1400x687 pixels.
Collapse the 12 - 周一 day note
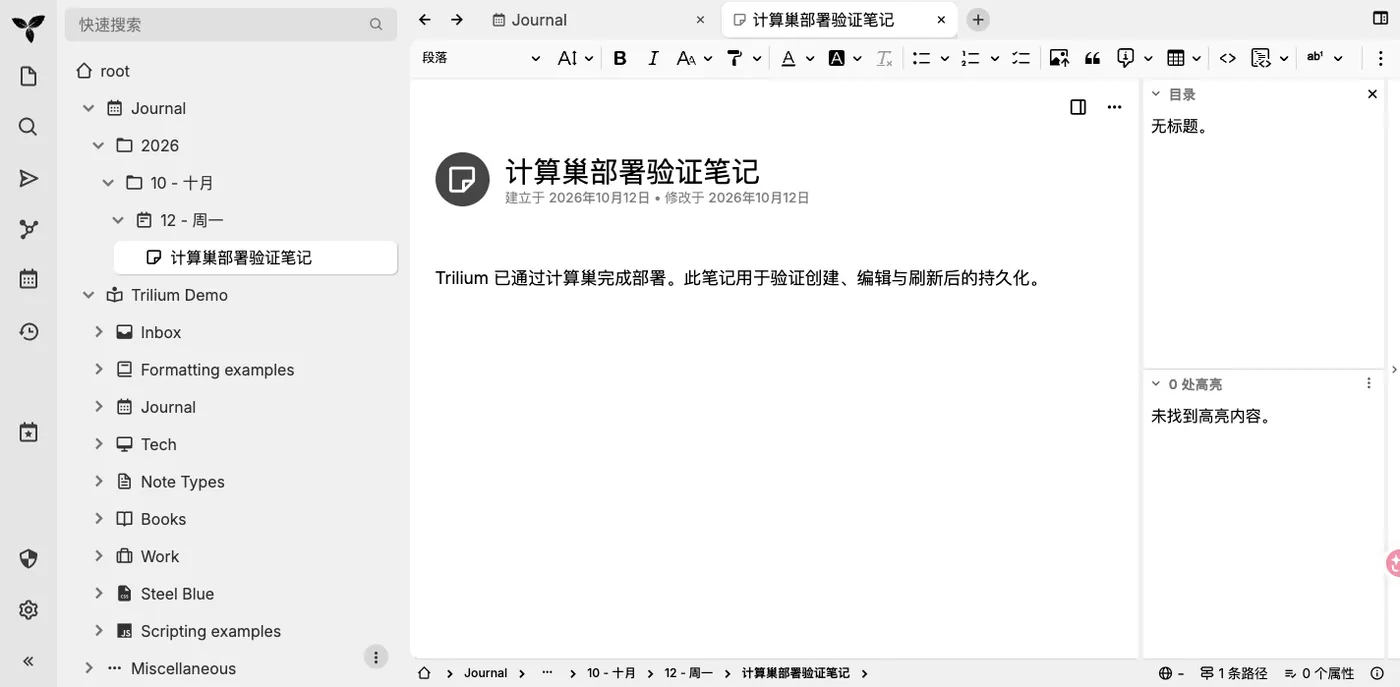click(118, 220)
